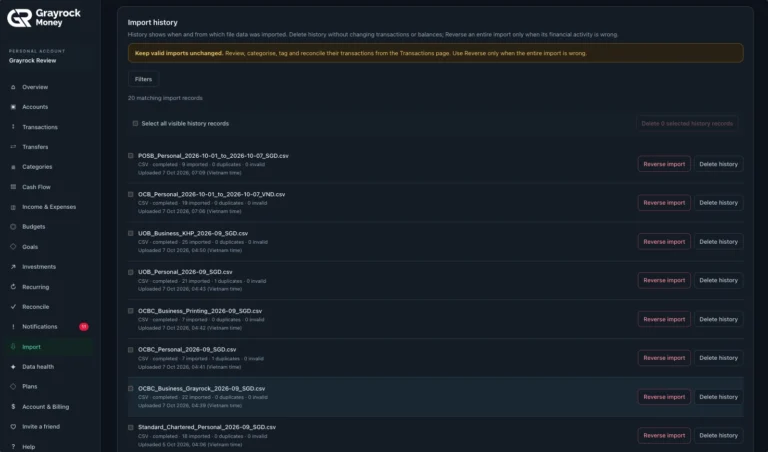Reverse import for Standard_Chartered_Personal file
768x452 pixels.
click(664, 435)
